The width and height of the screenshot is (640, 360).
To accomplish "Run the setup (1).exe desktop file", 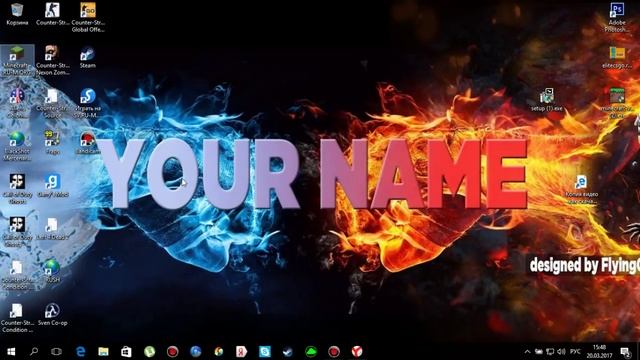I will coord(547,100).
